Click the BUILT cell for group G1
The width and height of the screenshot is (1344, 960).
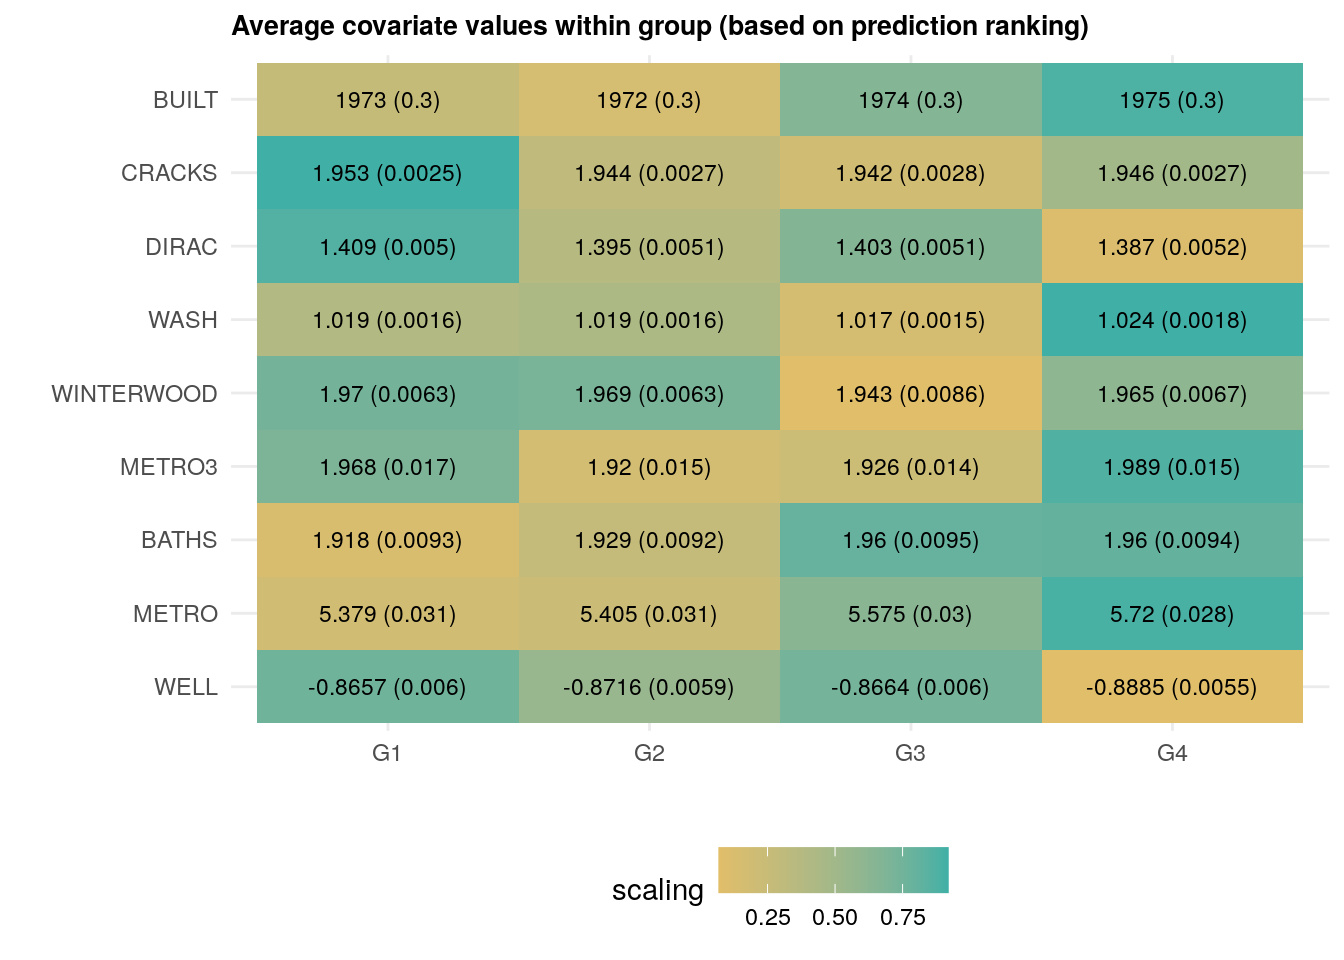point(388,100)
